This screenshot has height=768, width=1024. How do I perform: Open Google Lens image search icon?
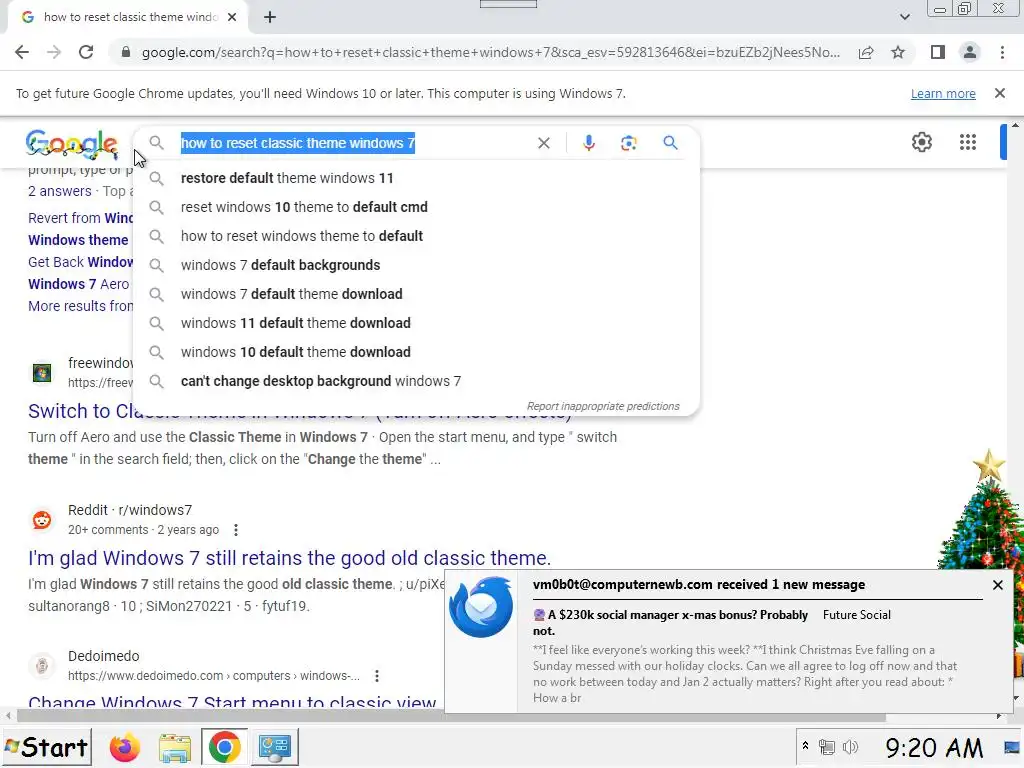(628, 143)
